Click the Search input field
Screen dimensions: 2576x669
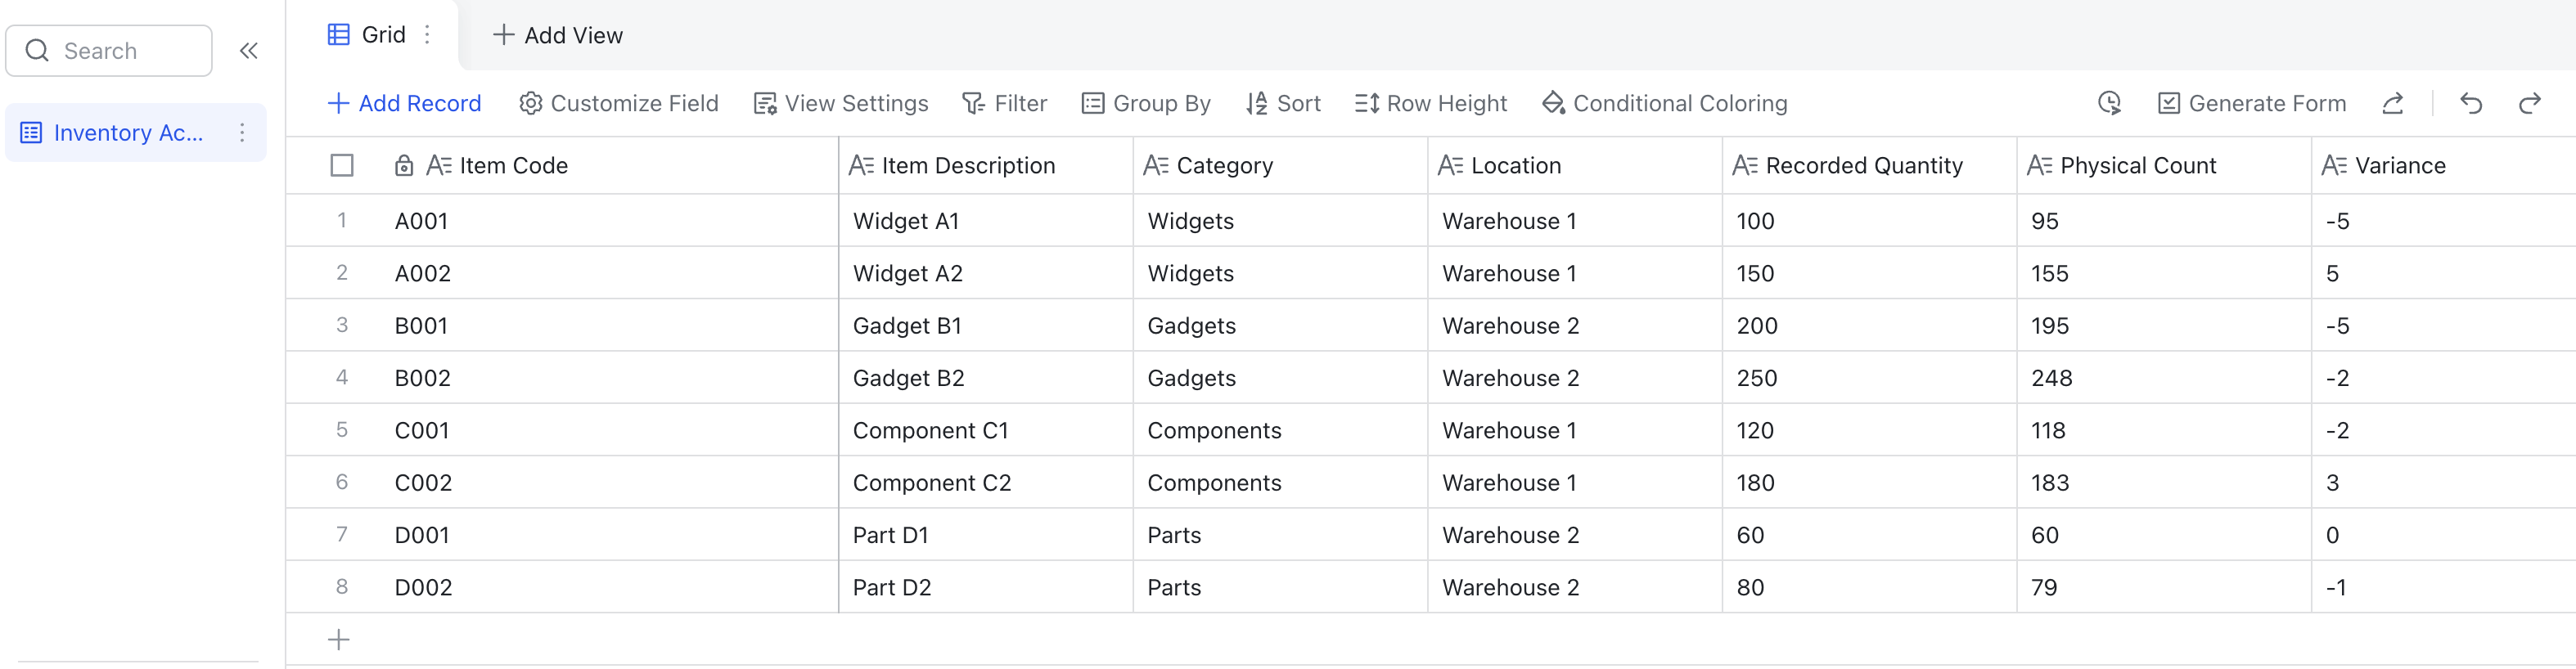click(x=109, y=51)
